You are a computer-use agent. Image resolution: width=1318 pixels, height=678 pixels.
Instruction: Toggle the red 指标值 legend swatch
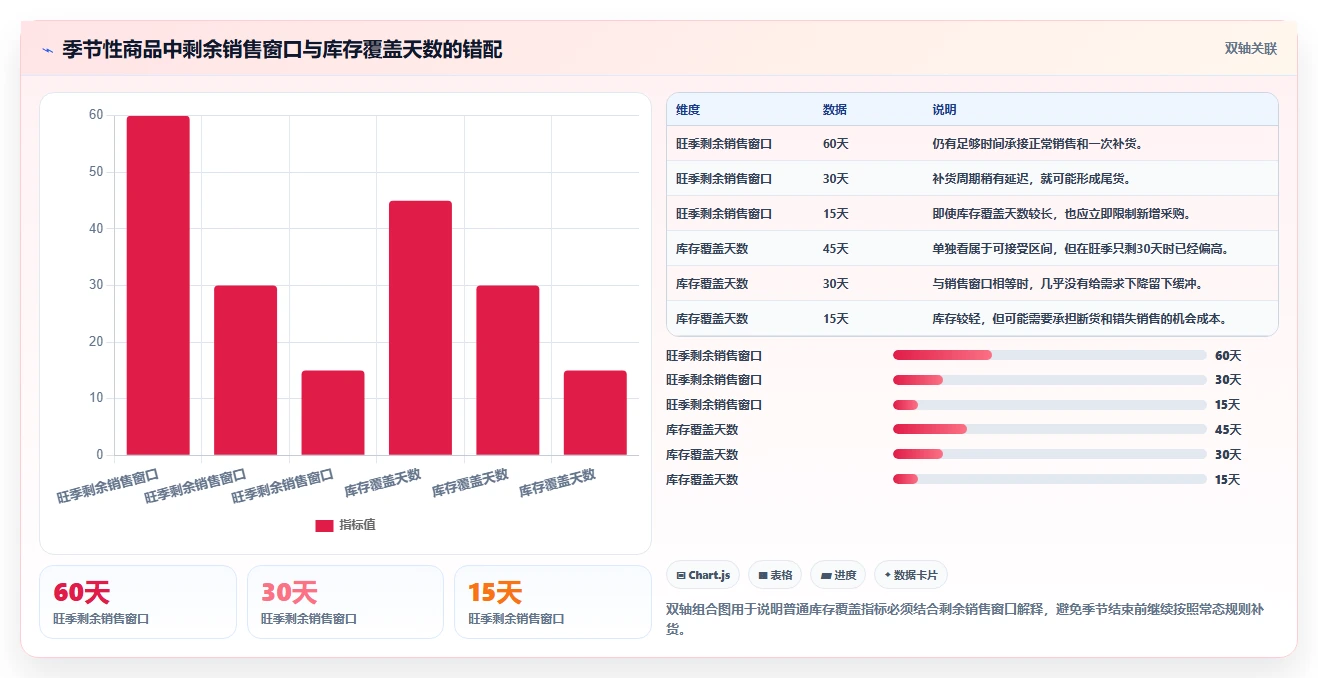click(324, 525)
